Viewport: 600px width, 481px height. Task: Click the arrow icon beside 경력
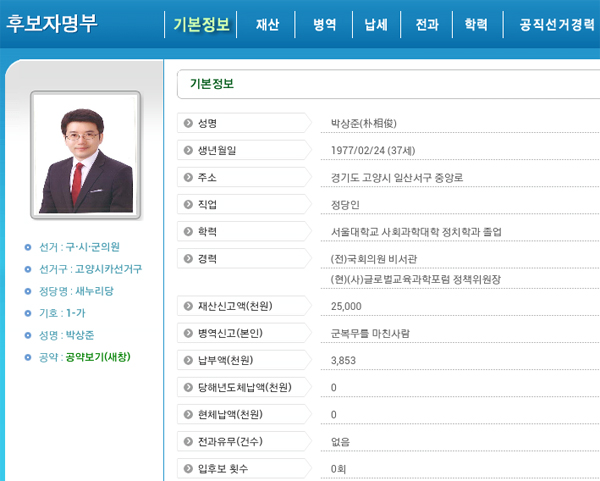coord(187,259)
